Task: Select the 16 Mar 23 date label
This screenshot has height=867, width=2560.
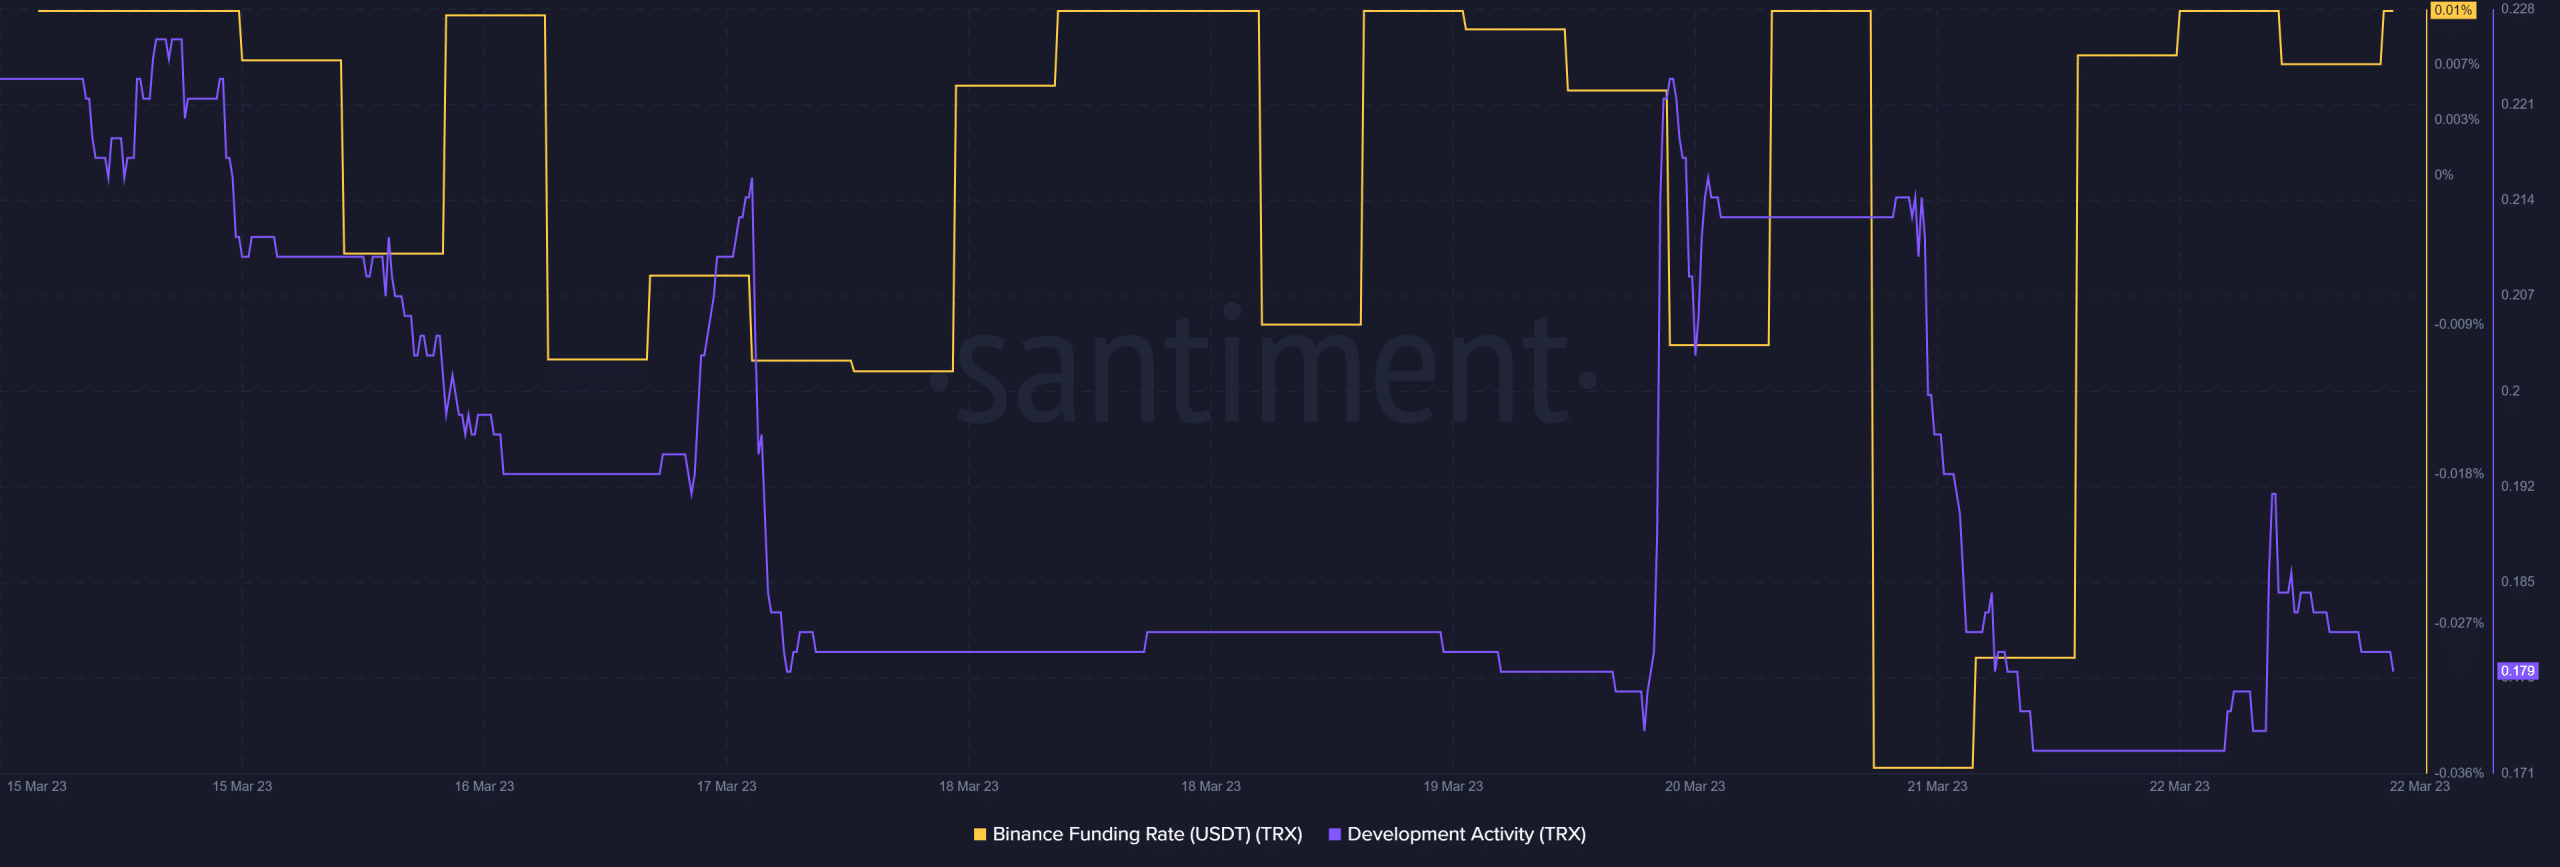Action: pyautogui.click(x=484, y=786)
